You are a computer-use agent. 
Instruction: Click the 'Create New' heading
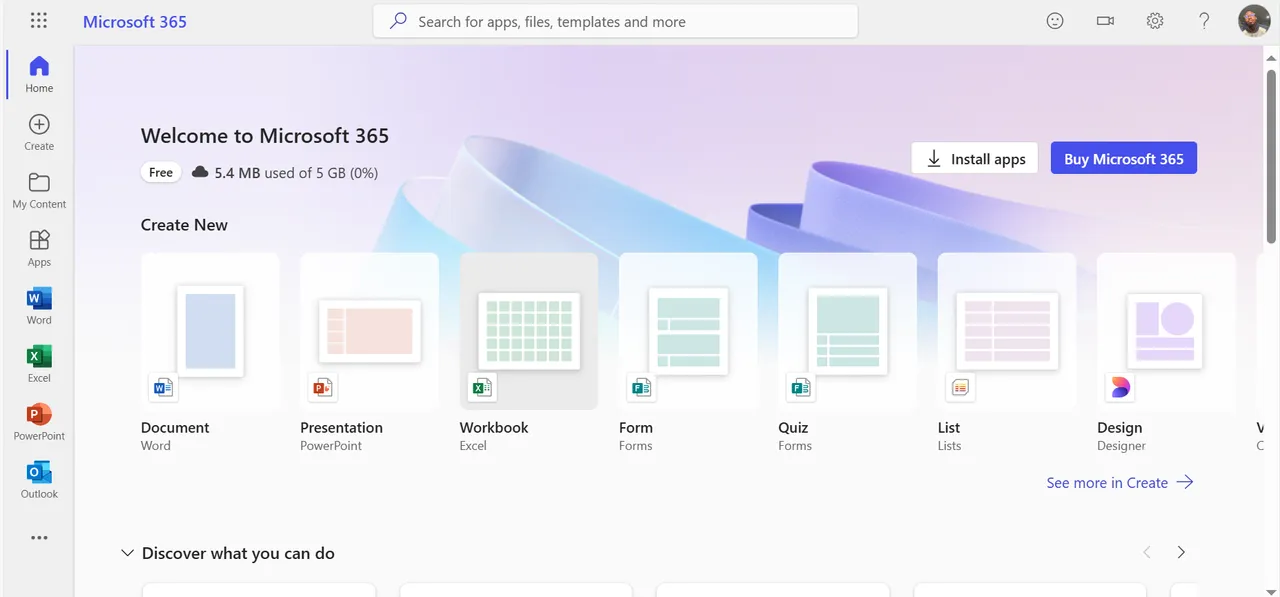point(184,224)
